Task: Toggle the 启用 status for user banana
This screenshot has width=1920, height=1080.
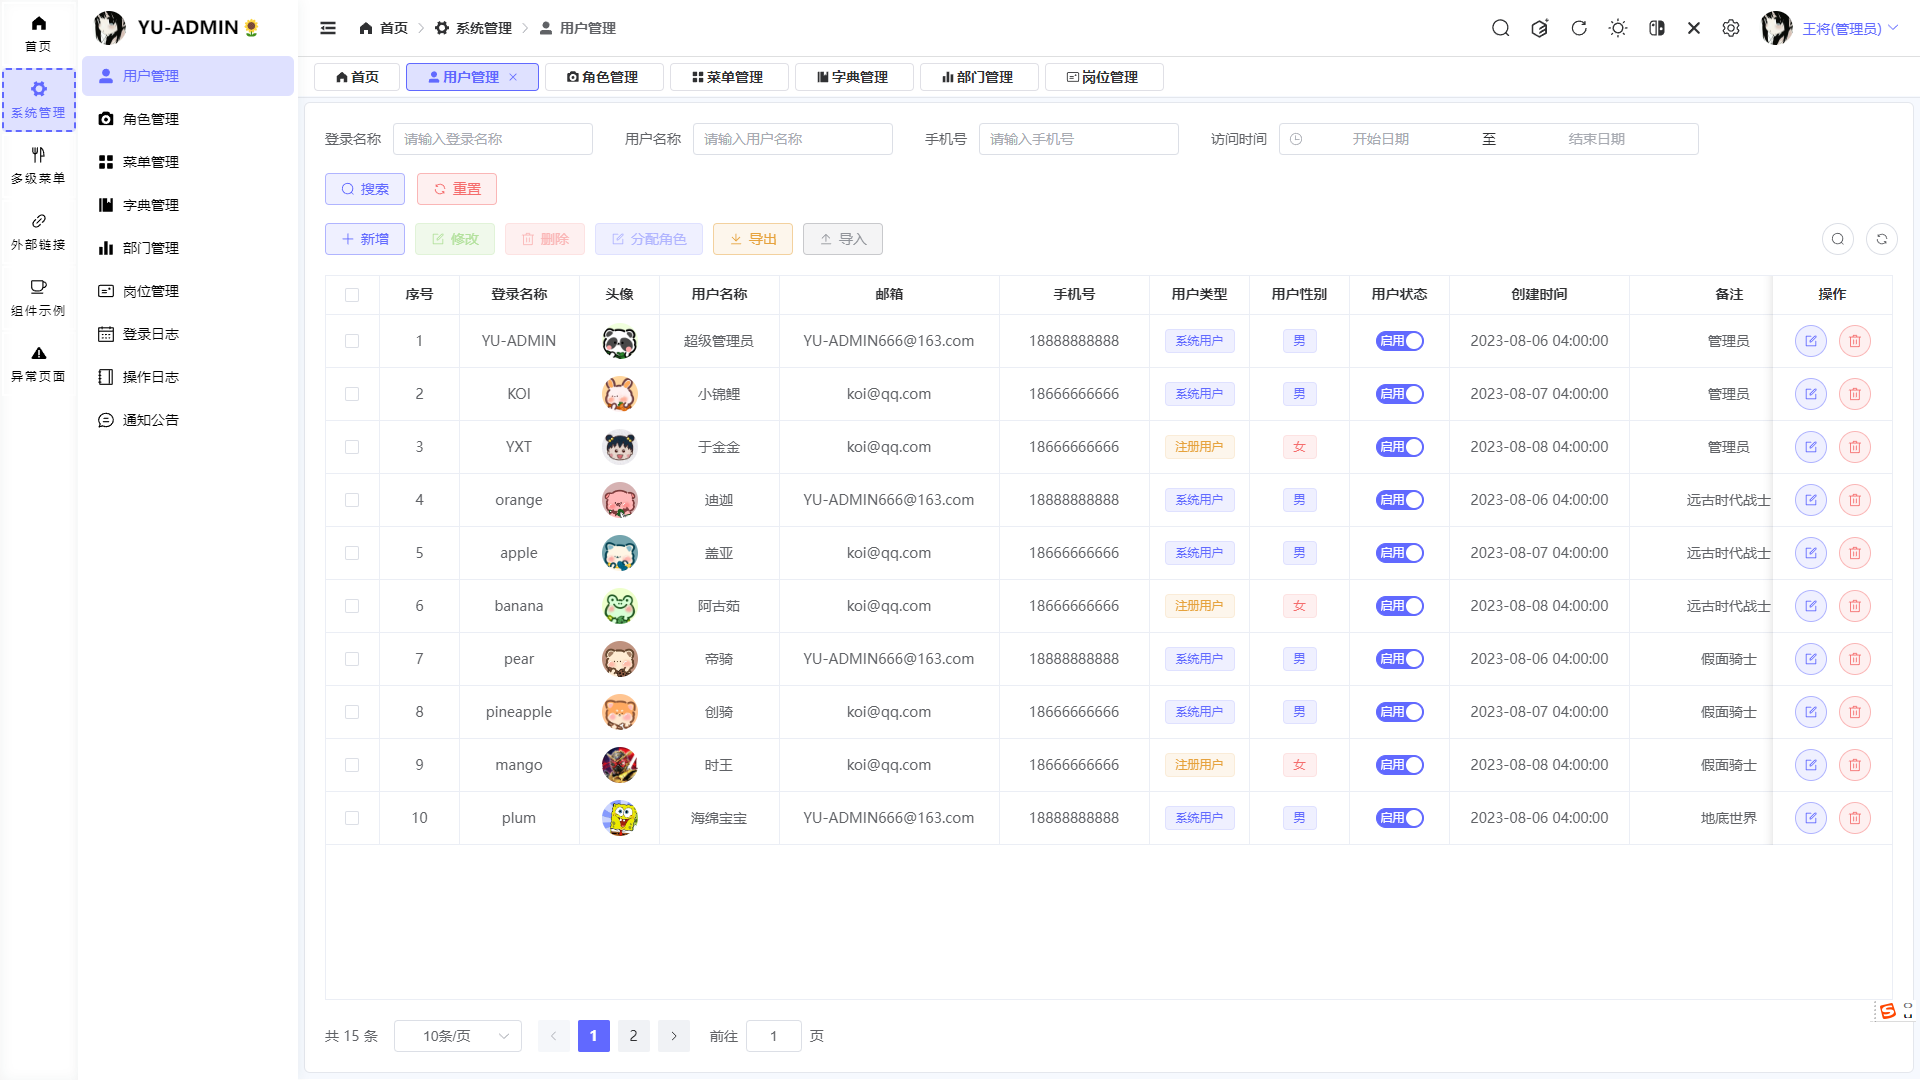Action: click(x=1399, y=605)
